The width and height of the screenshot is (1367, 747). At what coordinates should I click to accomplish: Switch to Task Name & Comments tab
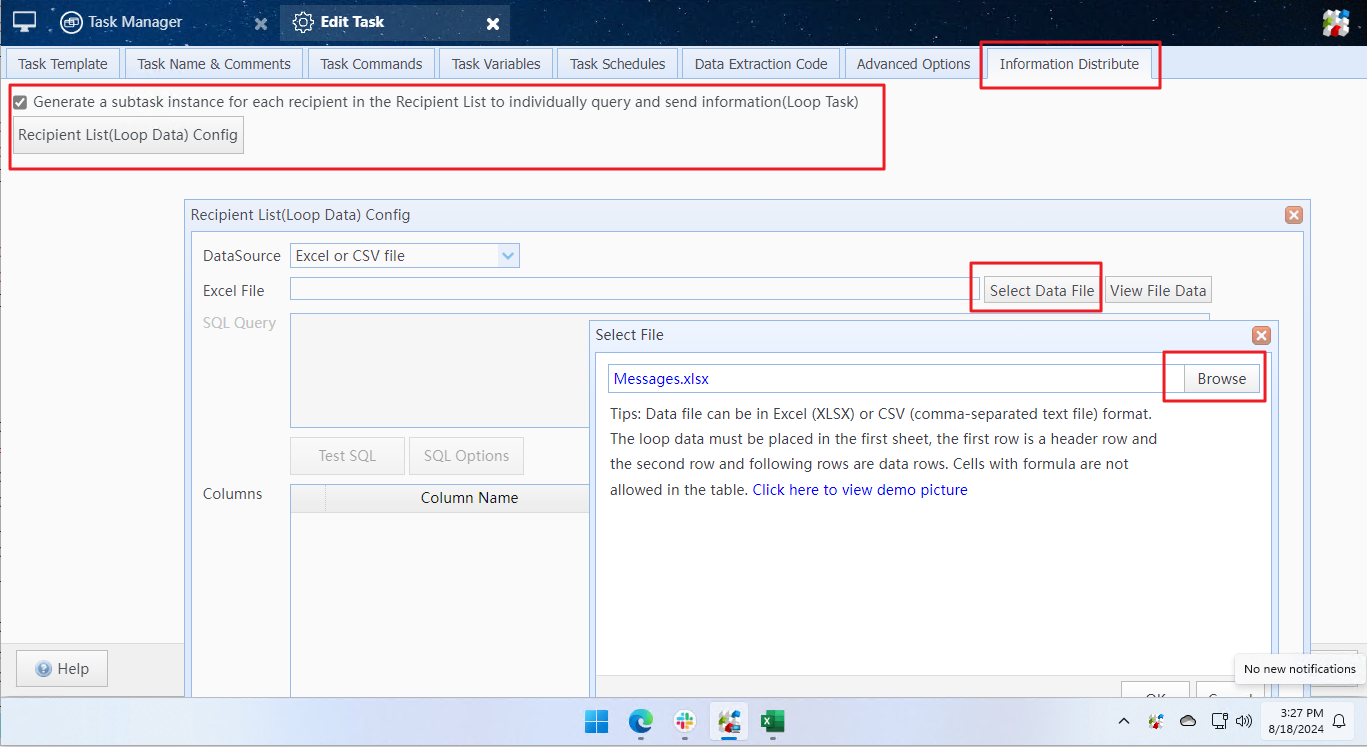214,64
